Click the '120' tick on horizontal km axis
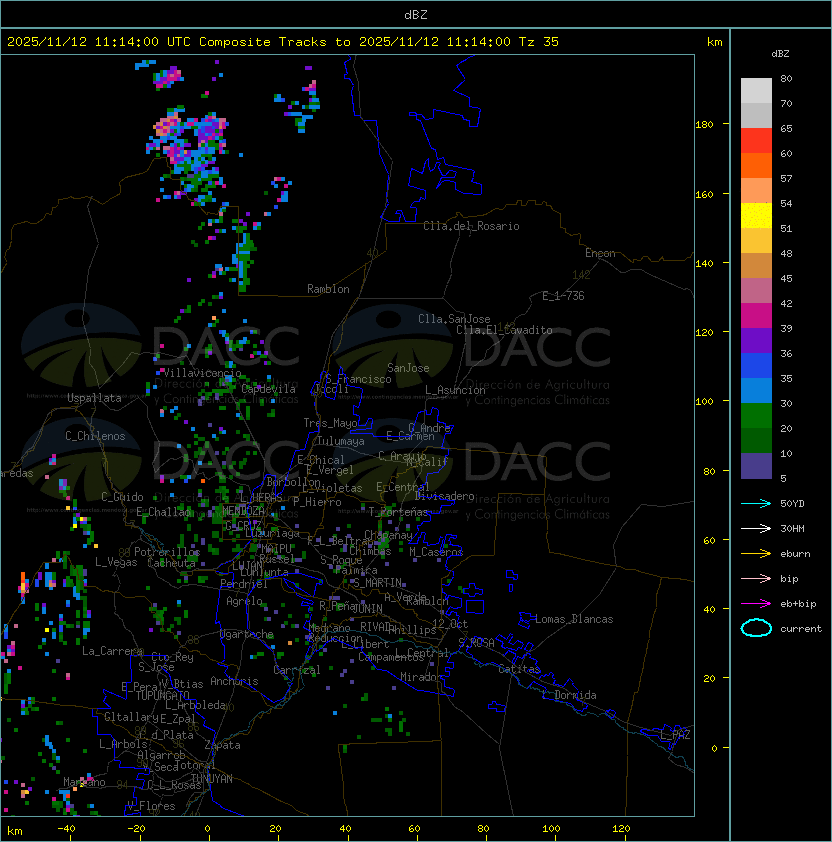This screenshot has width=832, height=842. [621, 828]
